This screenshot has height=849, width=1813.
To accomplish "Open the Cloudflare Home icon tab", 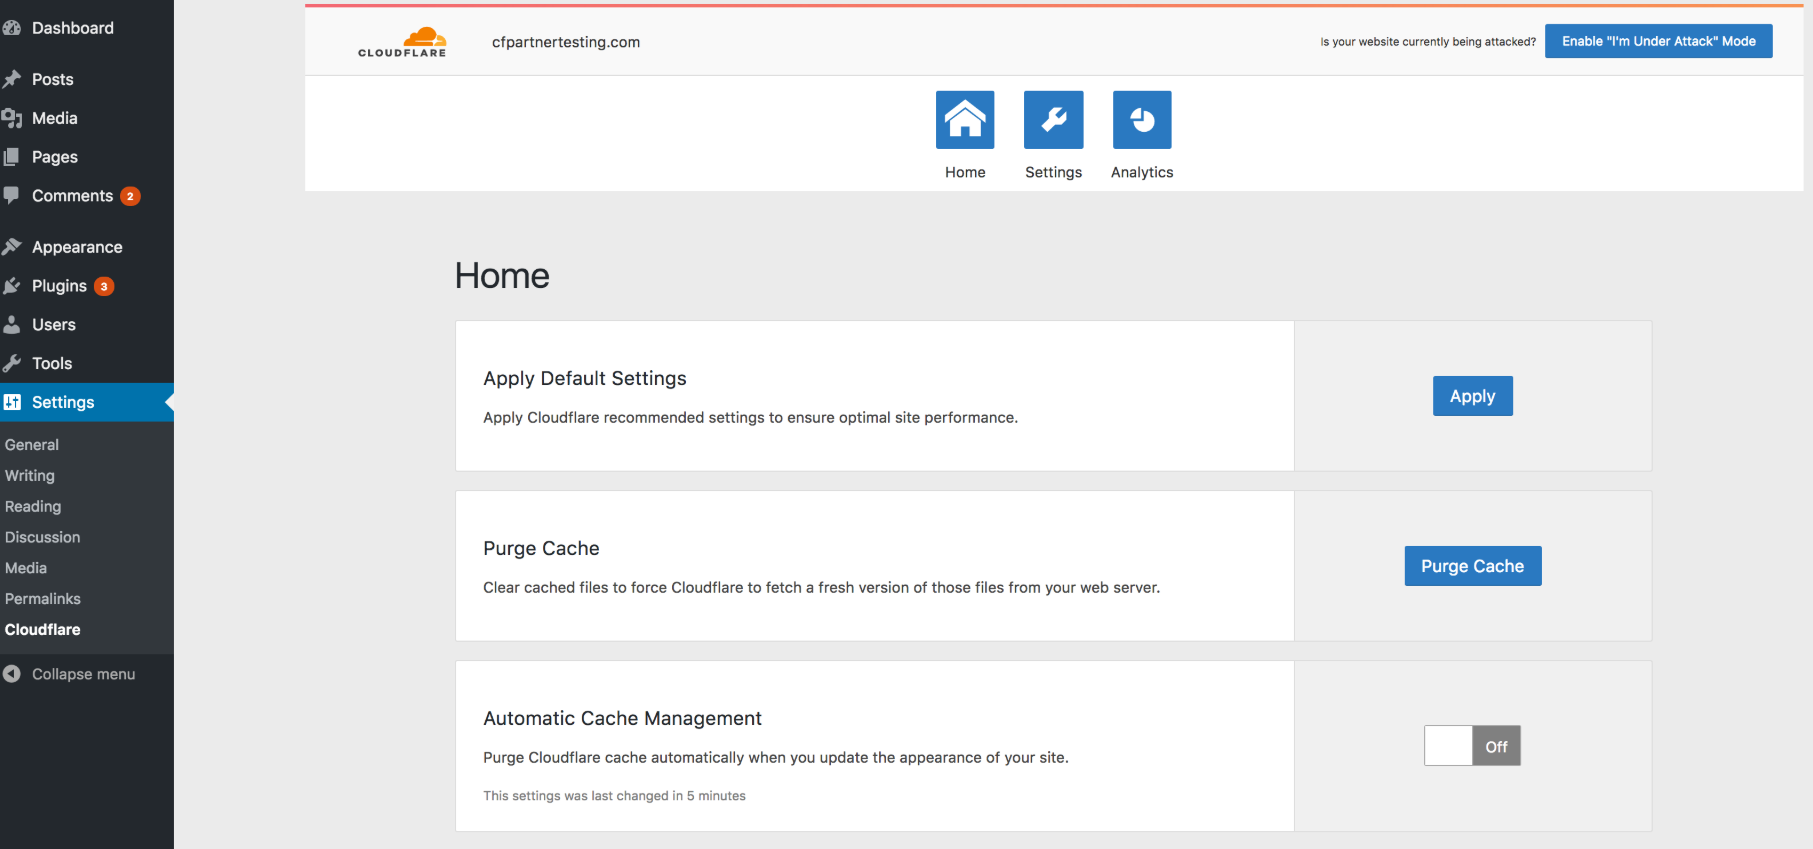I will pyautogui.click(x=964, y=120).
